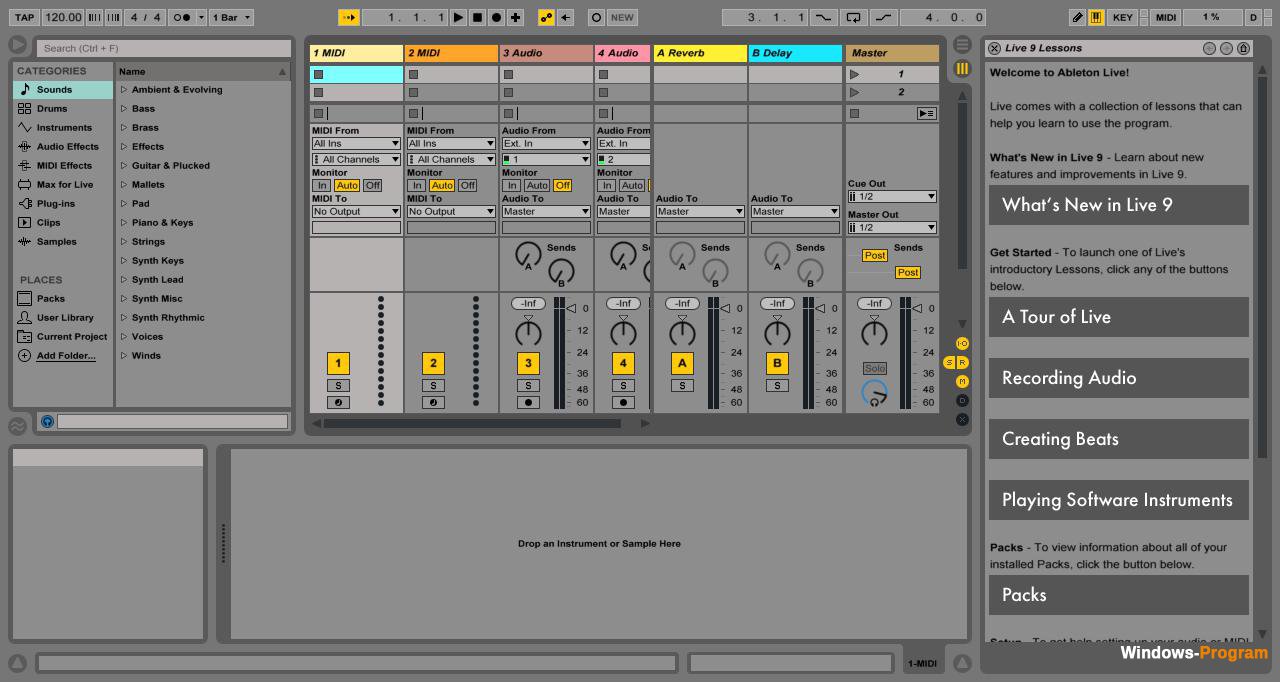Toggle the In/Out section show button
Viewport: 1280px width, 682px height.
pyautogui.click(x=962, y=343)
